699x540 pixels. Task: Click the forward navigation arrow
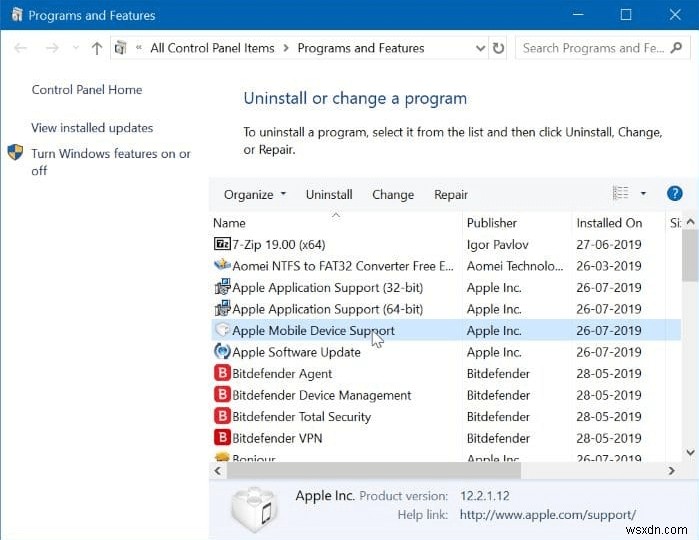[x=52, y=48]
